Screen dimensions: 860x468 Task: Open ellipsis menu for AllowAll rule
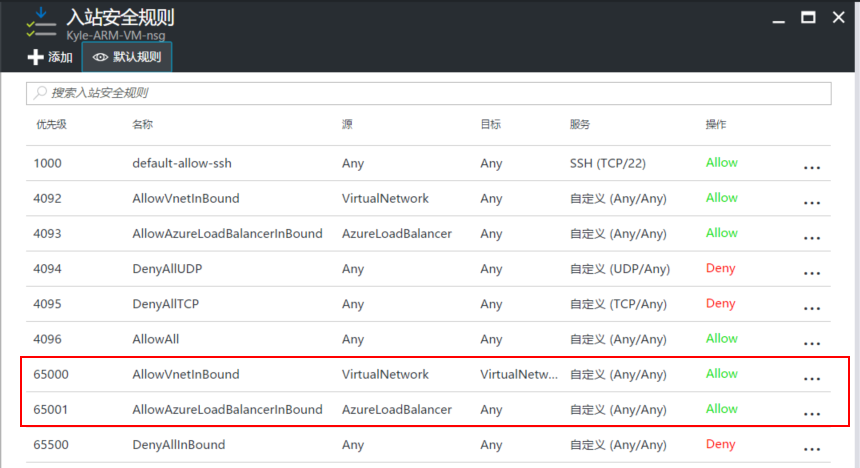pos(812,342)
